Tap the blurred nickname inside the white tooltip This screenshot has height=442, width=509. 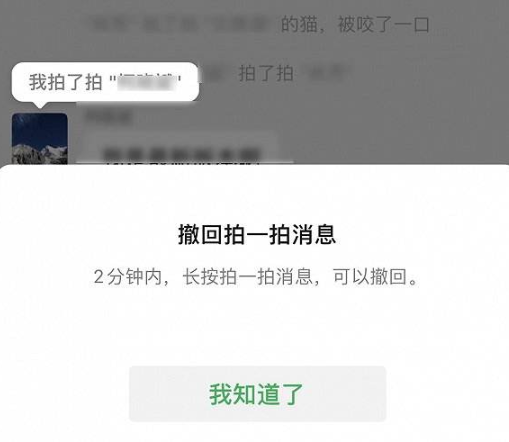tap(147, 82)
